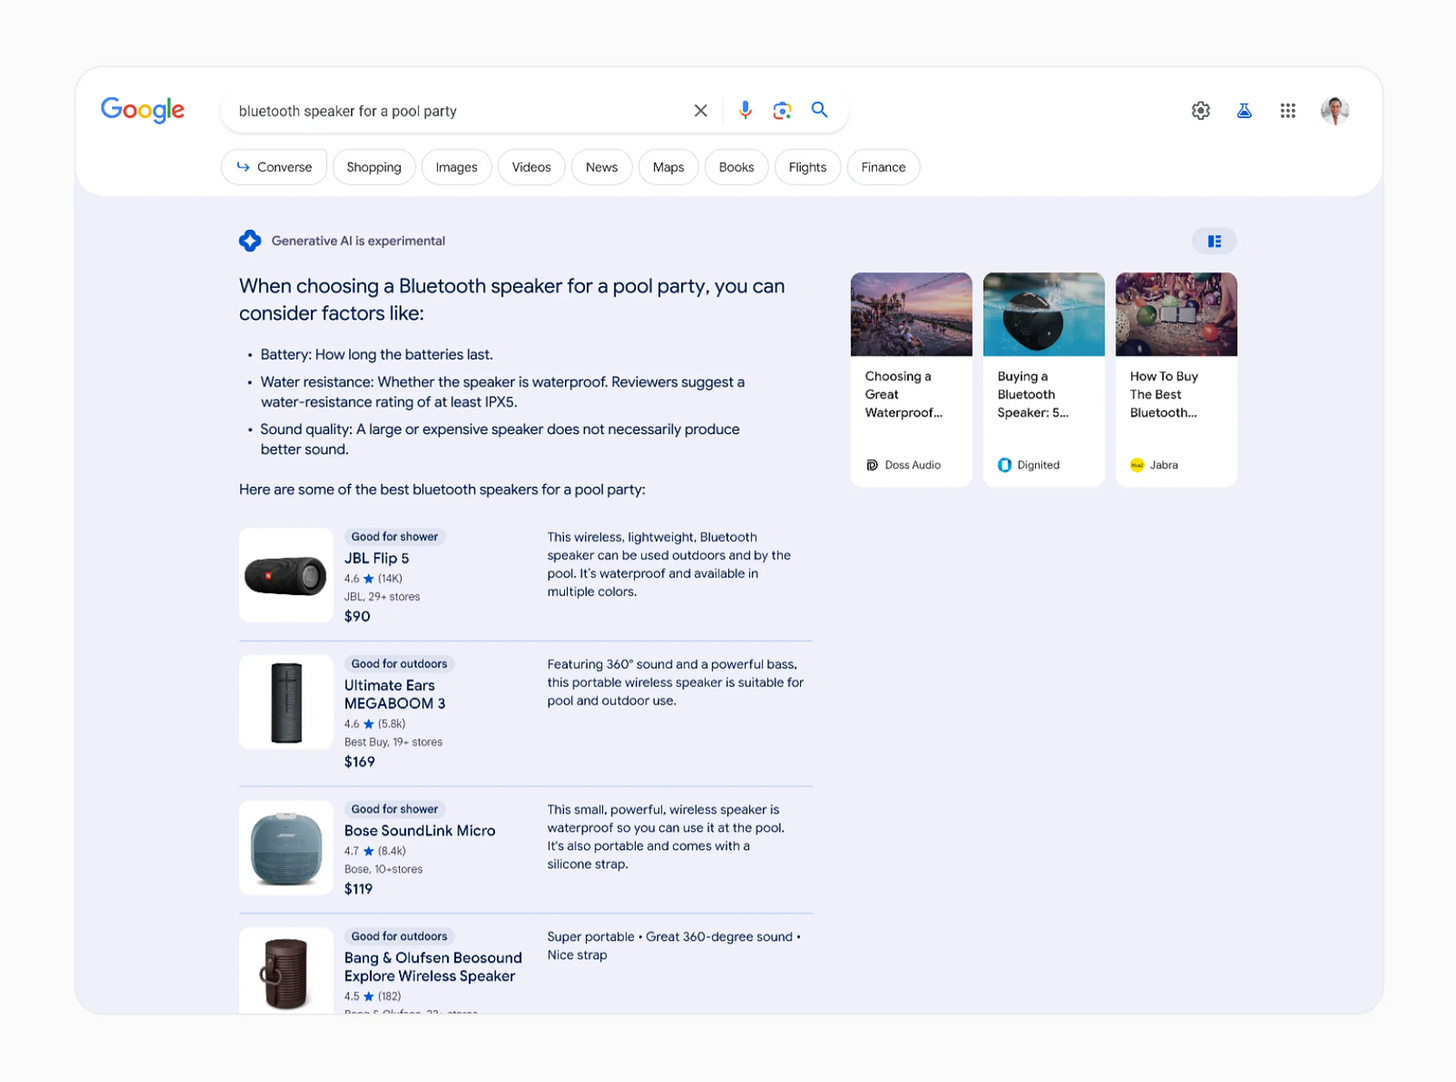Open the Choosing a Great Waterproof article card

click(911, 380)
